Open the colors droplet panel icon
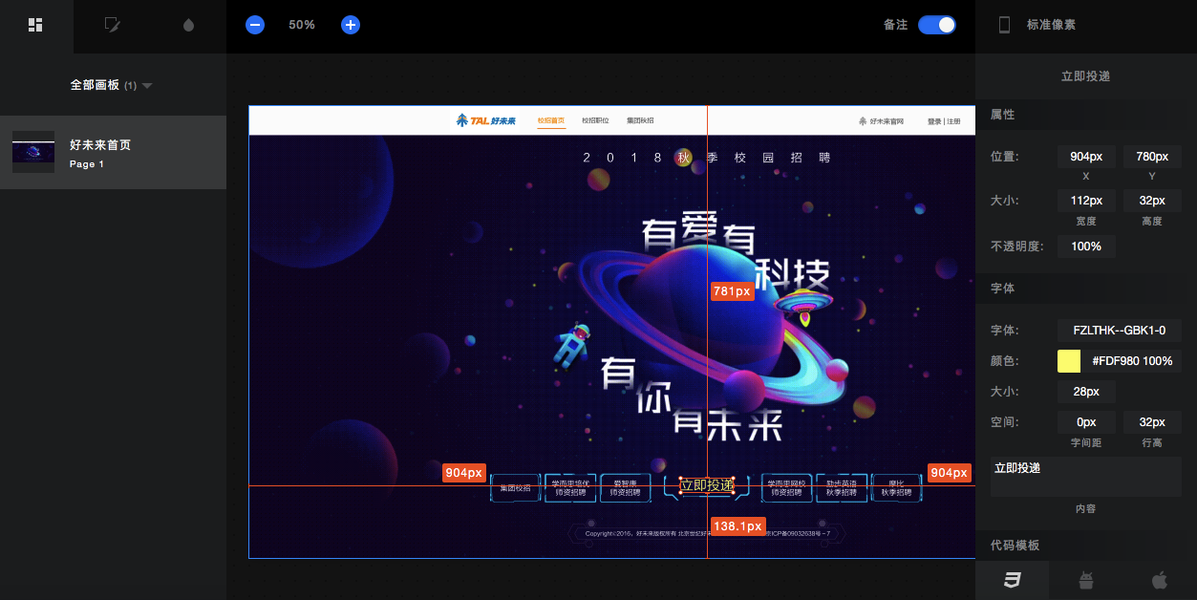The height and width of the screenshot is (600, 1197). [x=189, y=25]
